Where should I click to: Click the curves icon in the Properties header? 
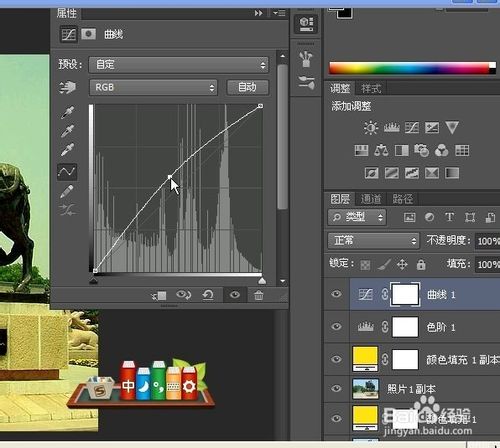coord(69,34)
